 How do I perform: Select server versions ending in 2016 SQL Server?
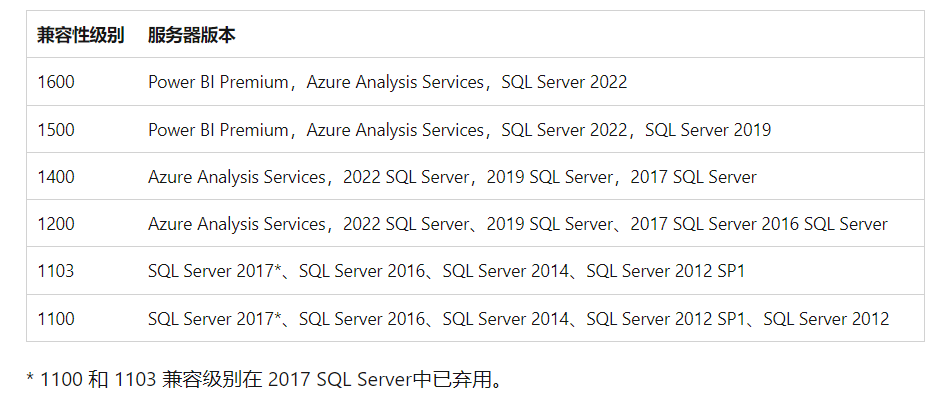pyautogui.click(x=518, y=224)
